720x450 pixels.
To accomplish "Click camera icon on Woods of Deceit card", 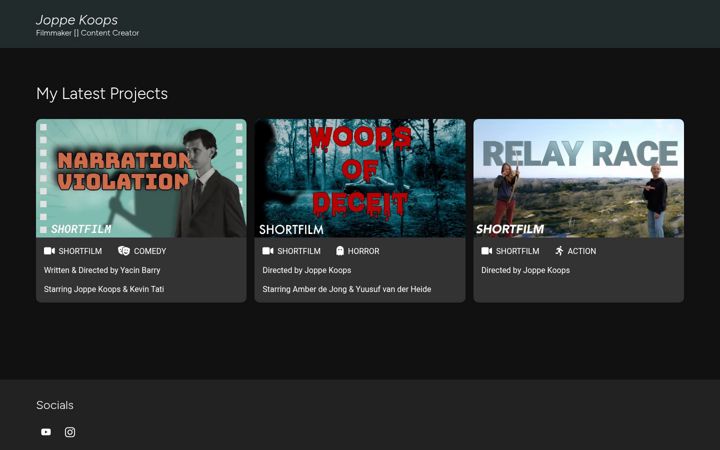I will click(268, 251).
